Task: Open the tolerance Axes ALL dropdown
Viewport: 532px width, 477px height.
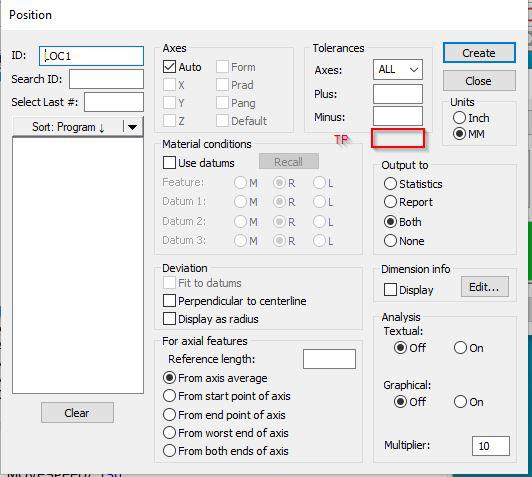Action: tap(398, 70)
